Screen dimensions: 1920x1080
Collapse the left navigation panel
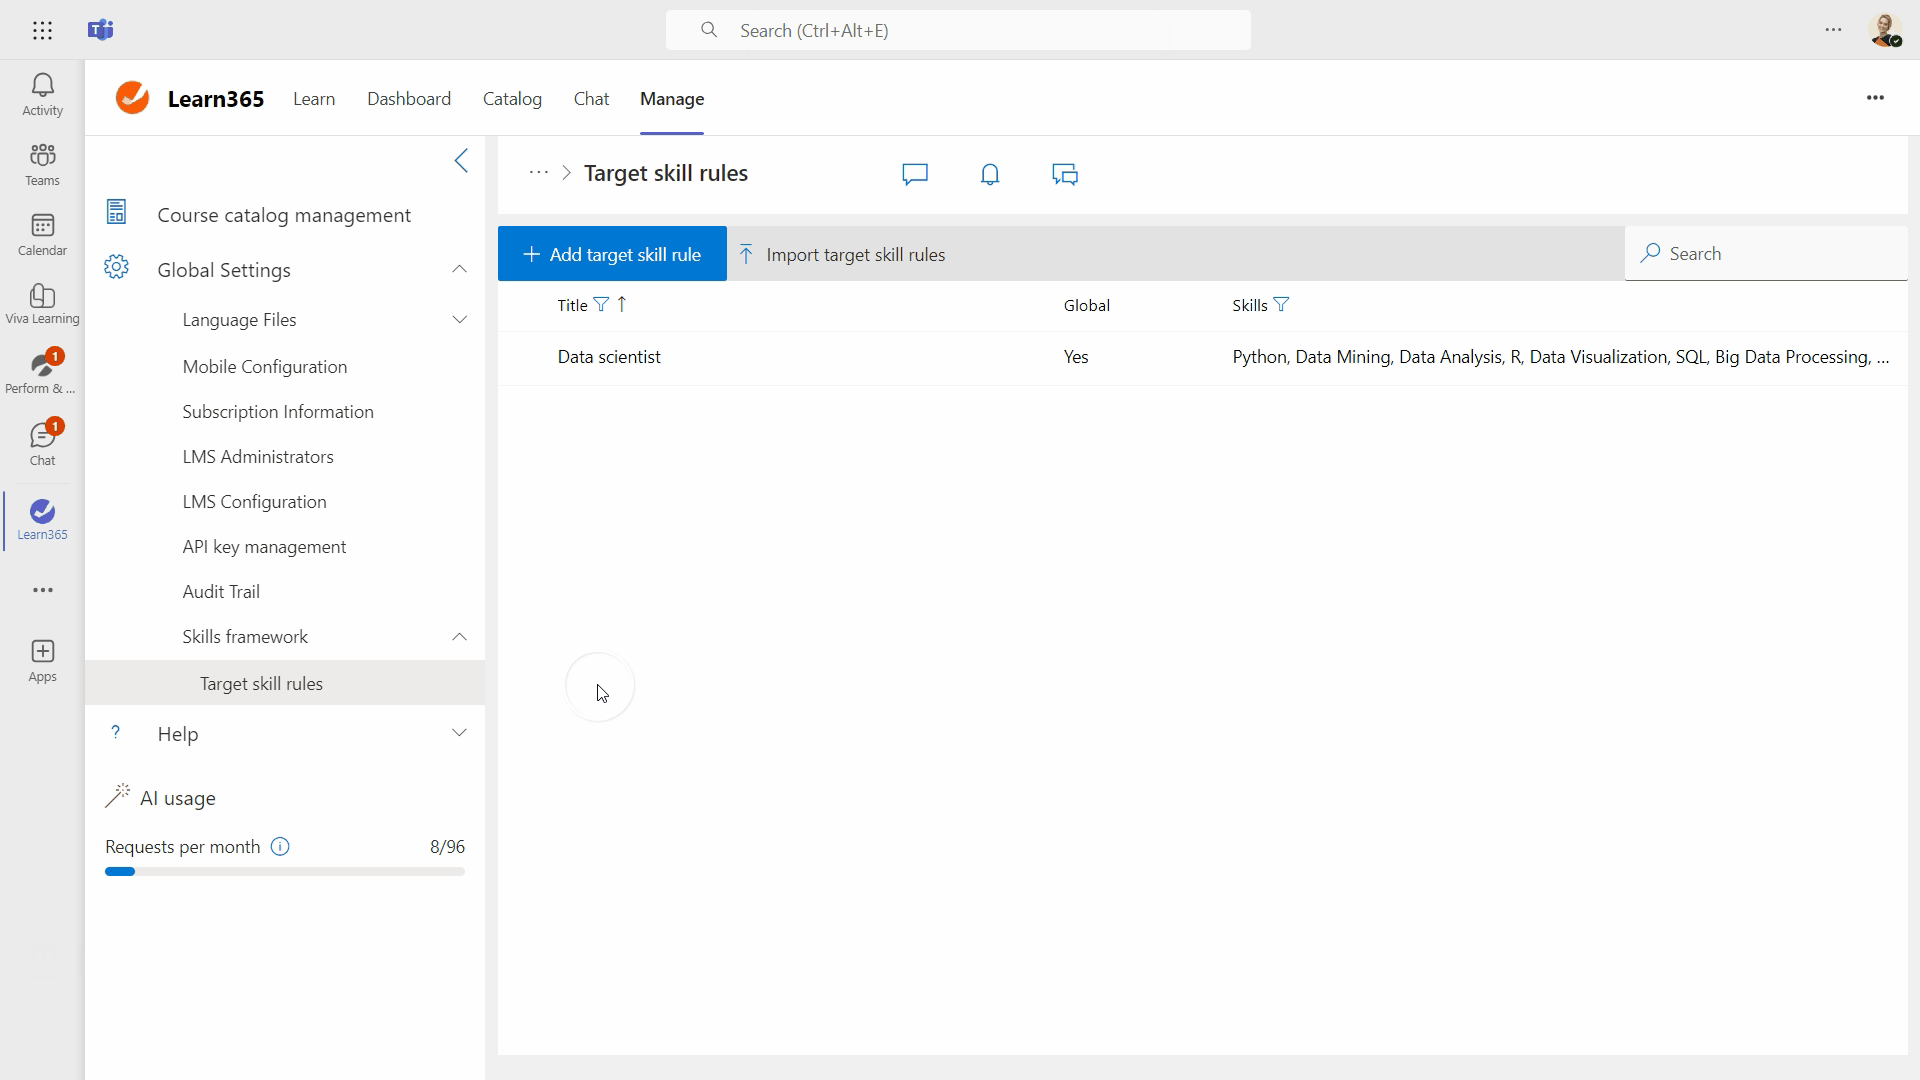[x=461, y=160]
